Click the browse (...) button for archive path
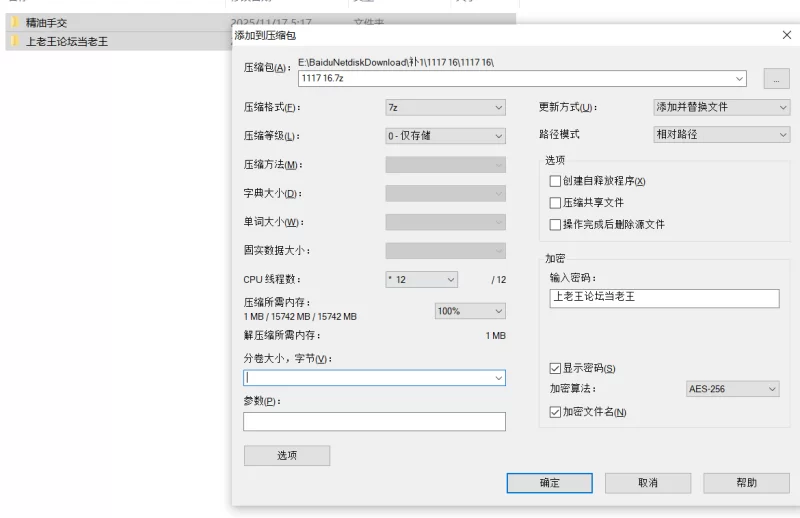800x518 pixels. tap(776, 78)
